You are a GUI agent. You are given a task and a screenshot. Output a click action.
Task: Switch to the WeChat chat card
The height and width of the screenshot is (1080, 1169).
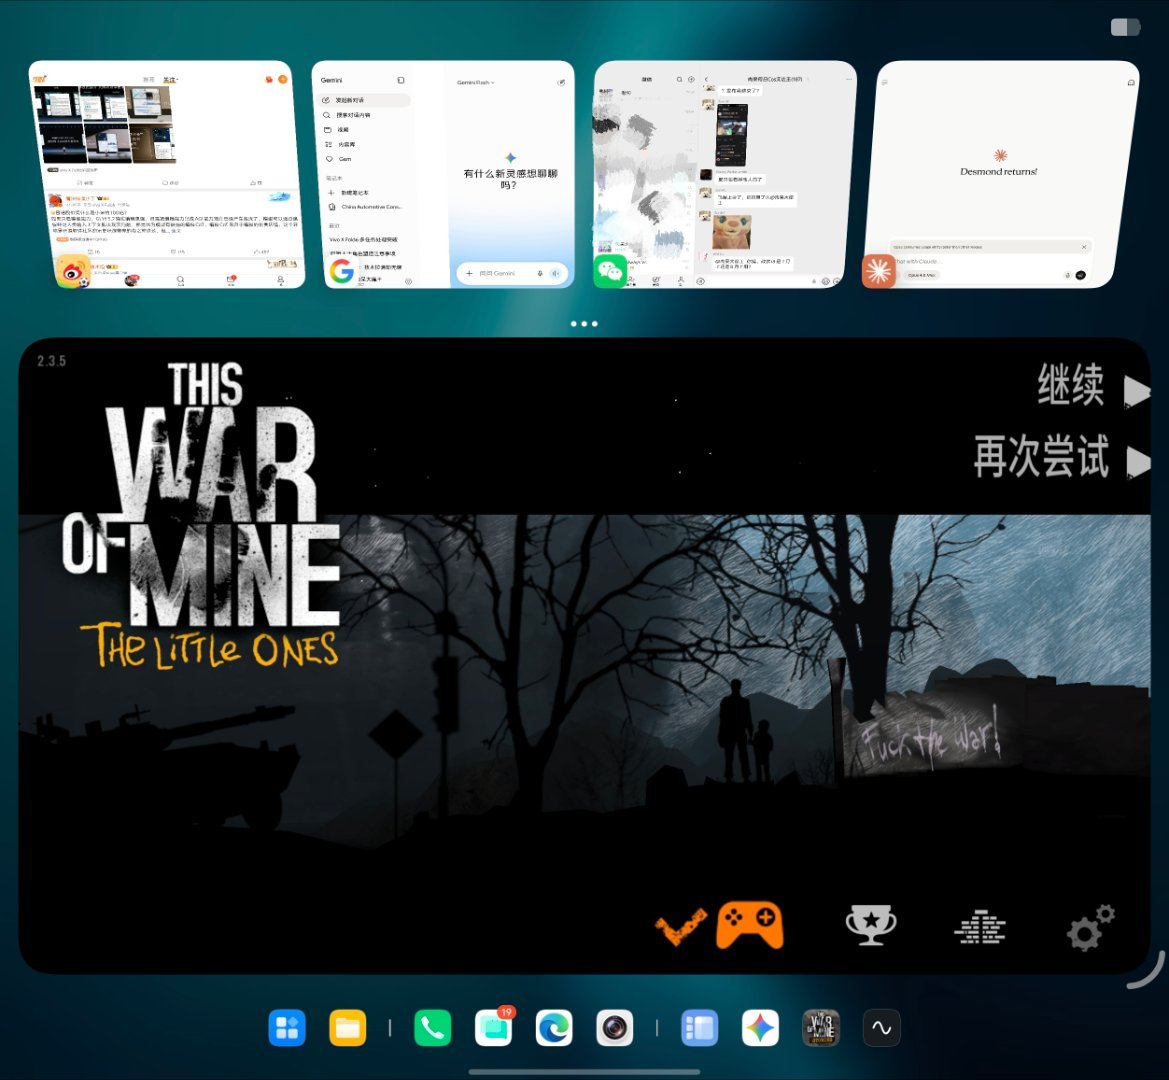coord(725,174)
